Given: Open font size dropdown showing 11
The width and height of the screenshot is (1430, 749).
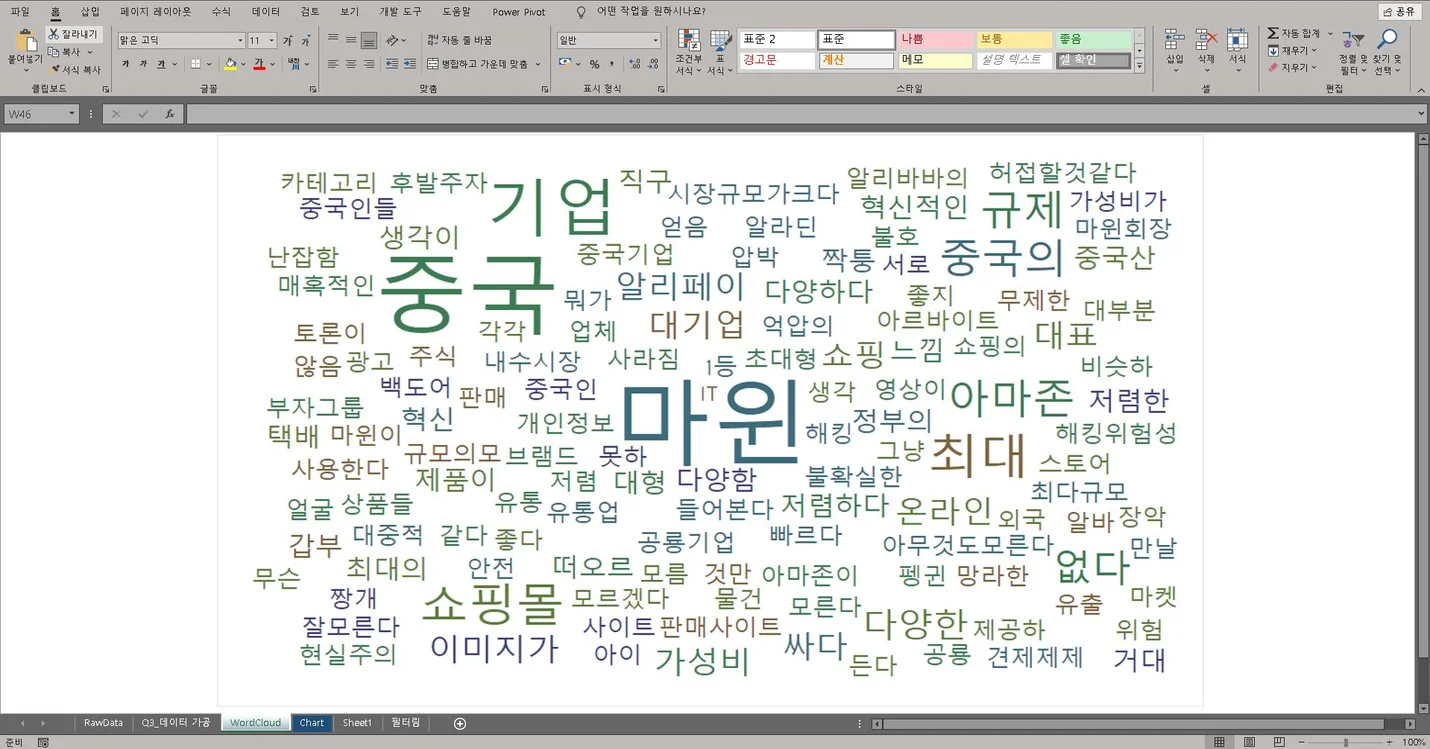Looking at the screenshot, I should click(262, 40).
